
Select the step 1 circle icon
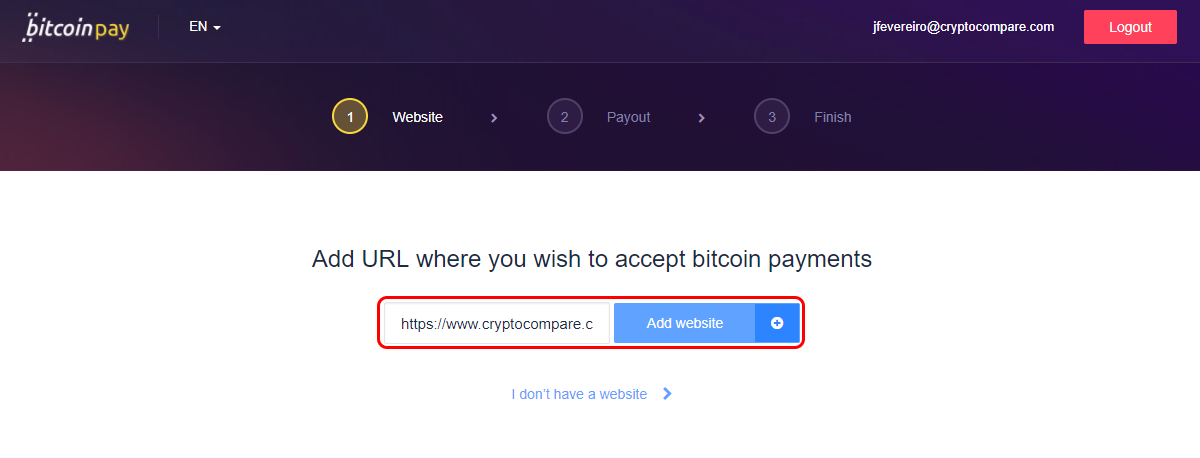tap(350, 117)
